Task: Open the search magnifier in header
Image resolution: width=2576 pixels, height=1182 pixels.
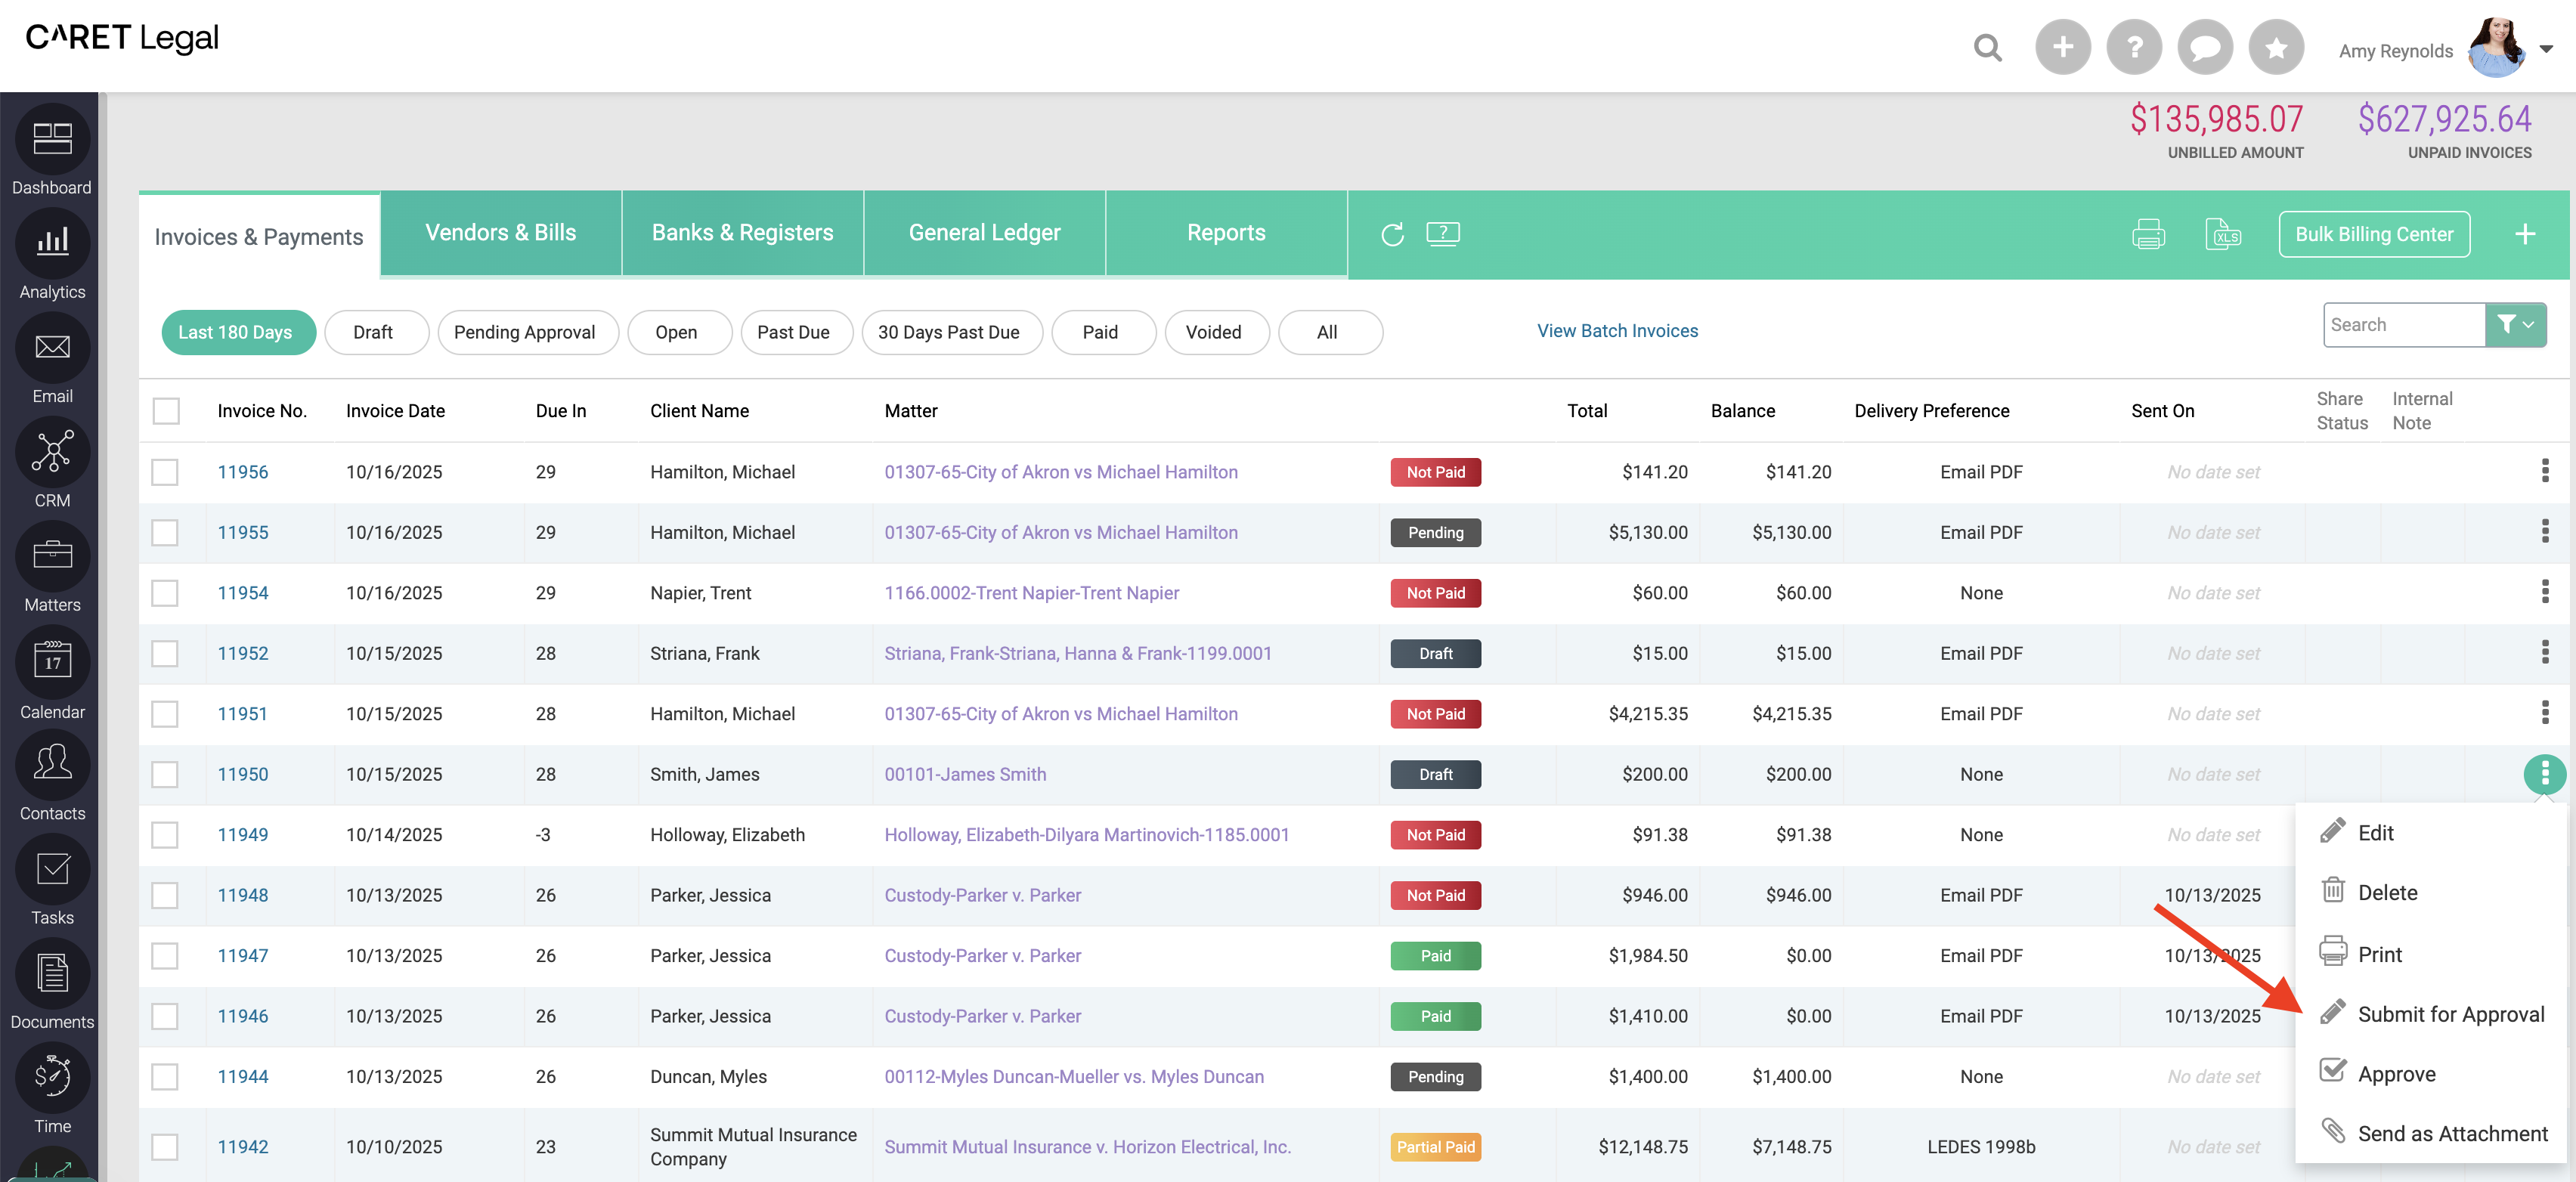Action: [1987, 47]
